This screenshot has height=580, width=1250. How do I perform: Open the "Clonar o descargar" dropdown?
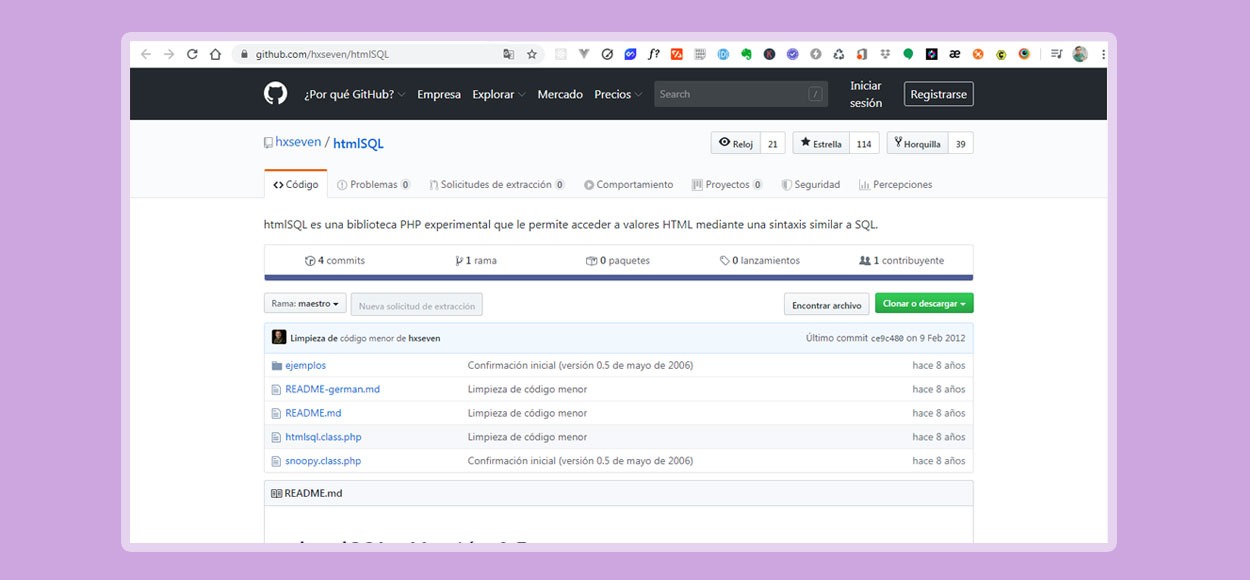point(924,303)
